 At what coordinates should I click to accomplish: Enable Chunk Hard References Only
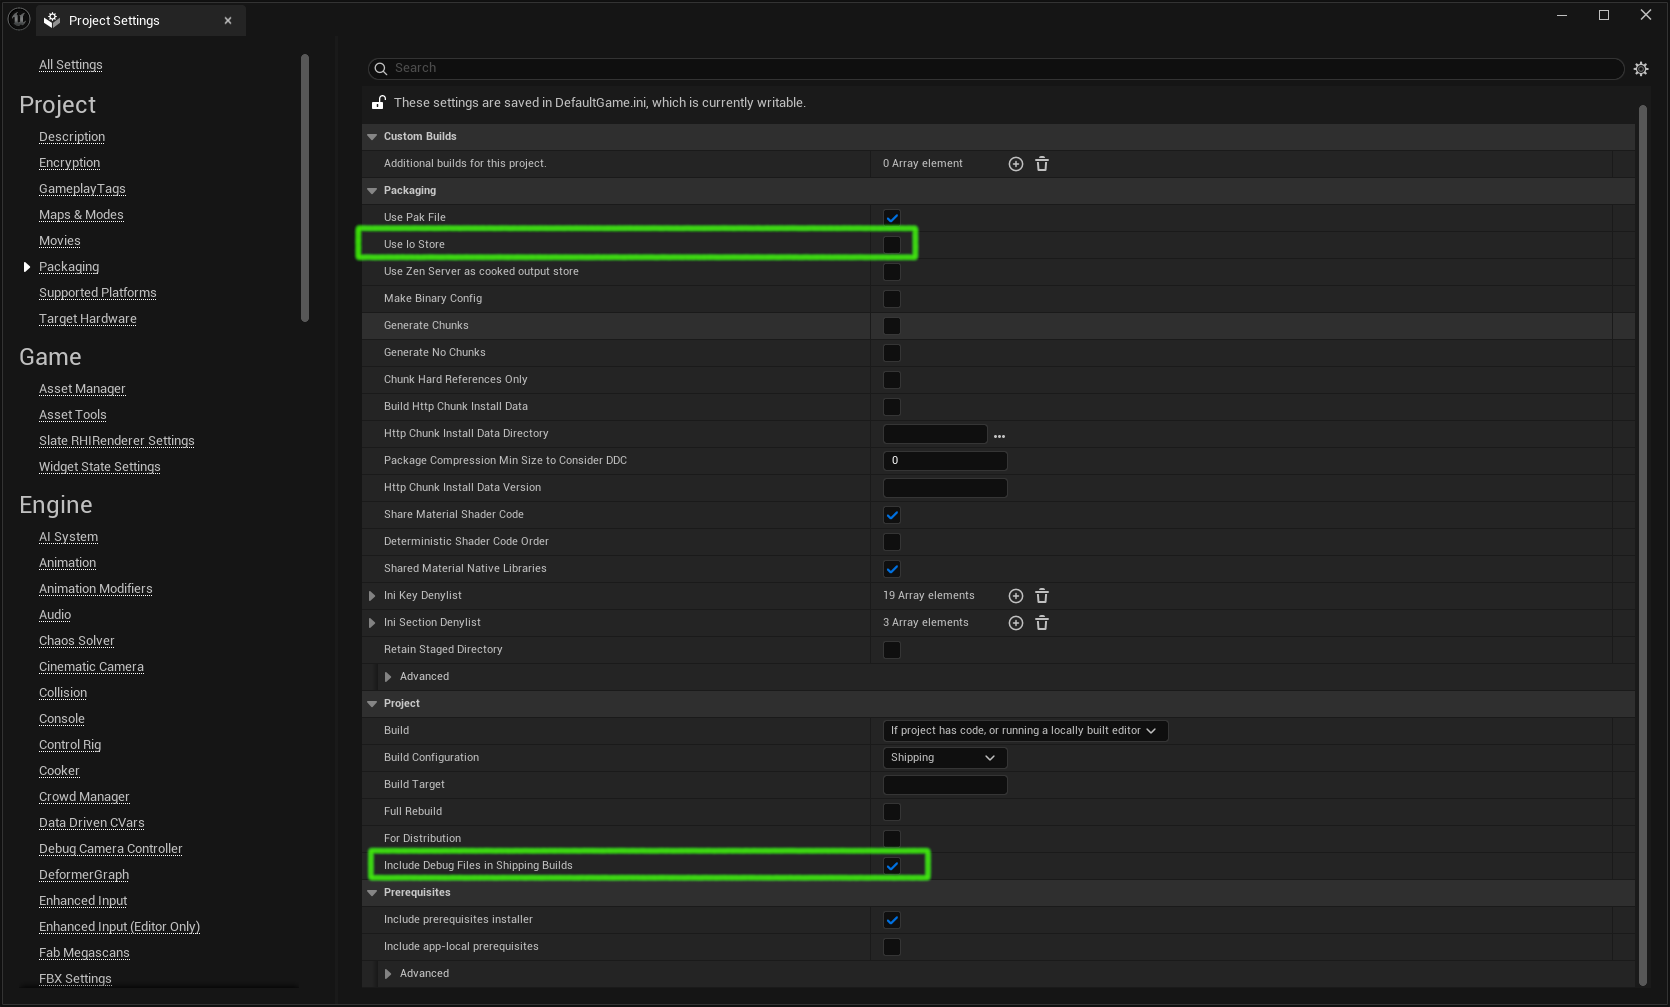coord(892,380)
